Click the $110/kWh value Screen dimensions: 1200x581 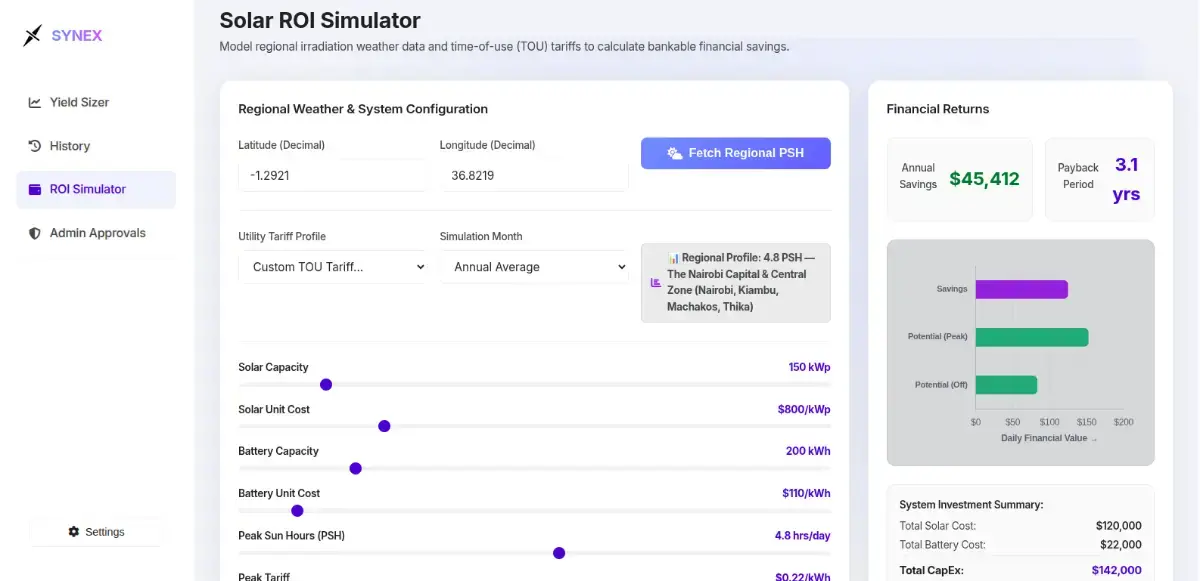[806, 493]
